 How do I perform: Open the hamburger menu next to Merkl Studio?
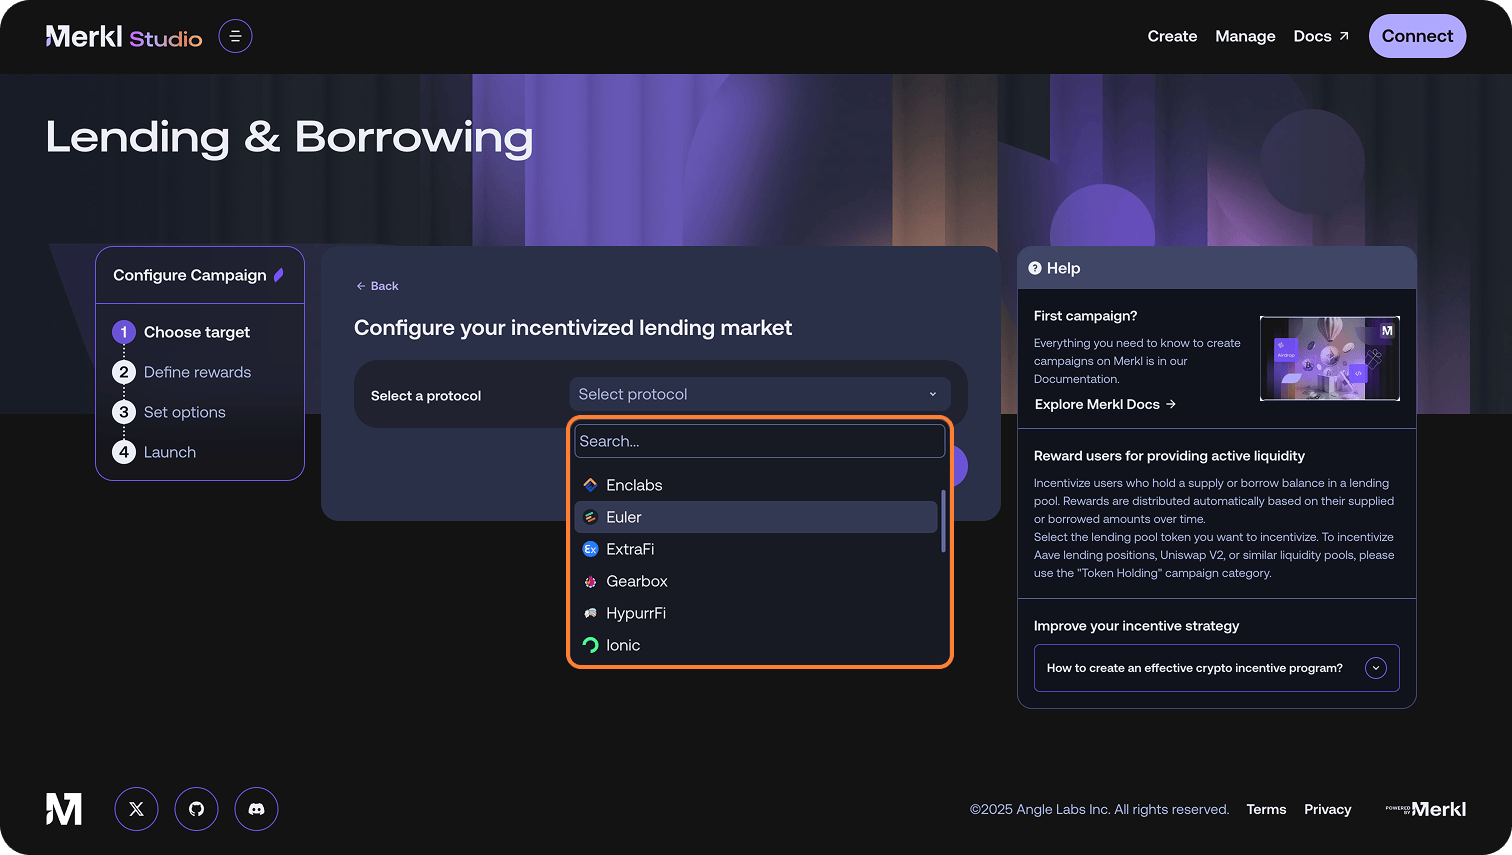point(235,36)
